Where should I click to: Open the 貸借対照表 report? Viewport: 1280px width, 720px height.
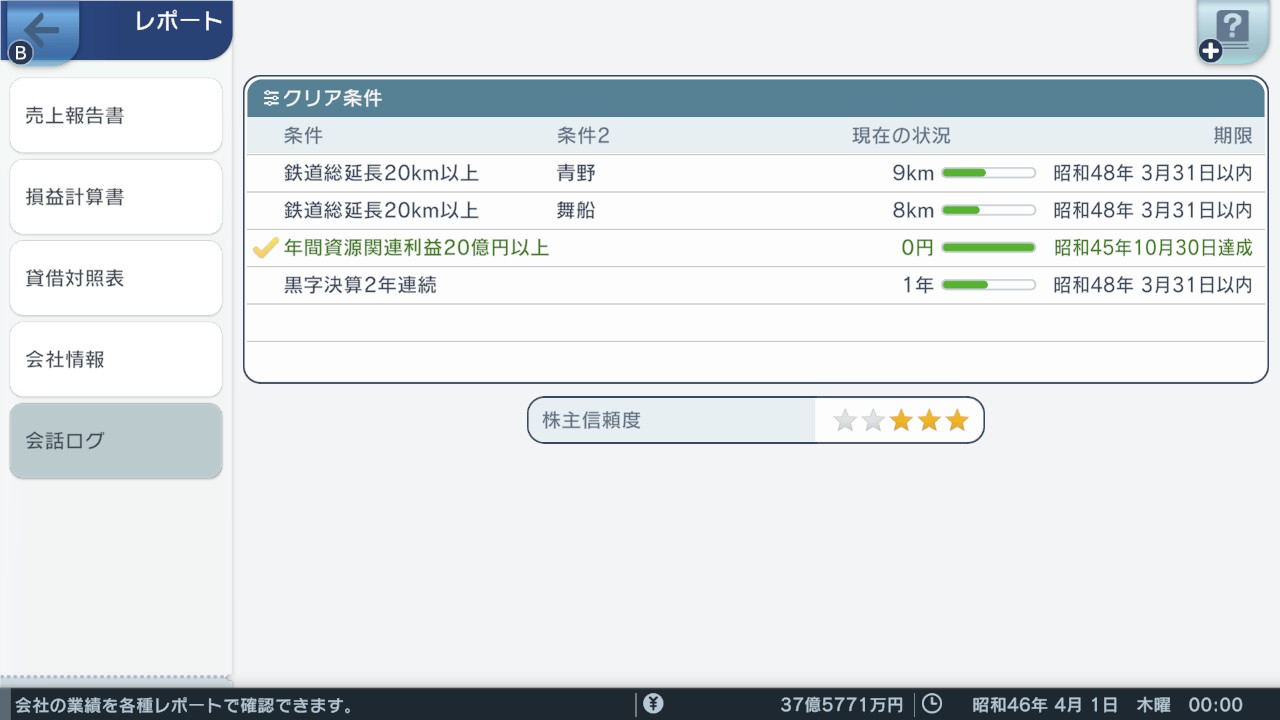tap(116, 278)
